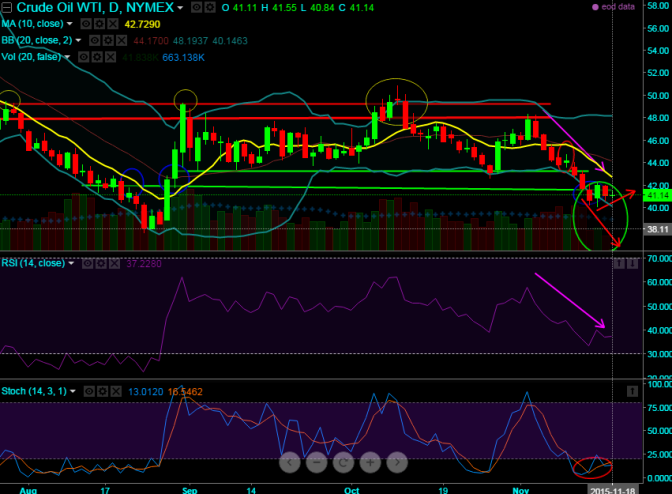This screenshot has height=494, width=672.
Task: Click the RSI value 37.2280
Action: tap(144, 263)
